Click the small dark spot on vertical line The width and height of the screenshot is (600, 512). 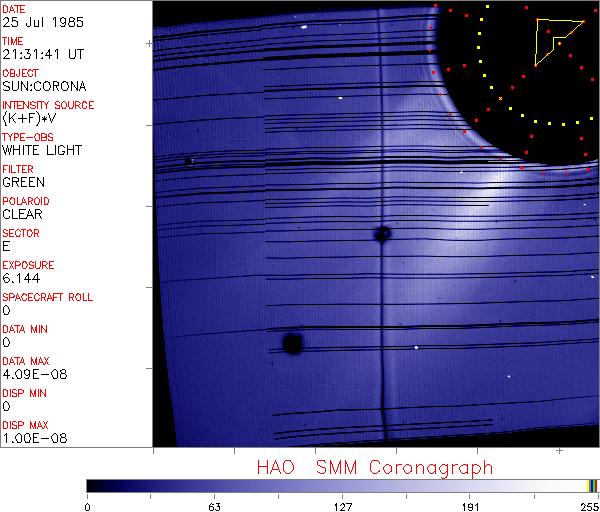(x=382, y=234)
